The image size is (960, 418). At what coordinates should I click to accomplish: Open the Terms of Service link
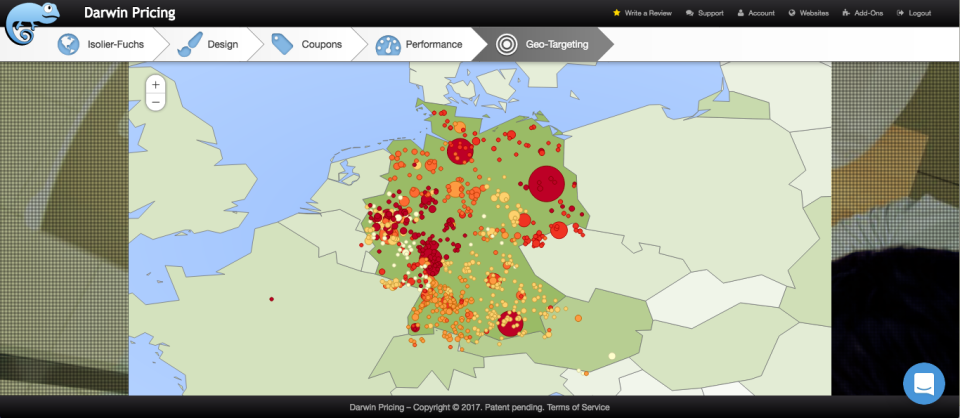click(x=578, y=407)
